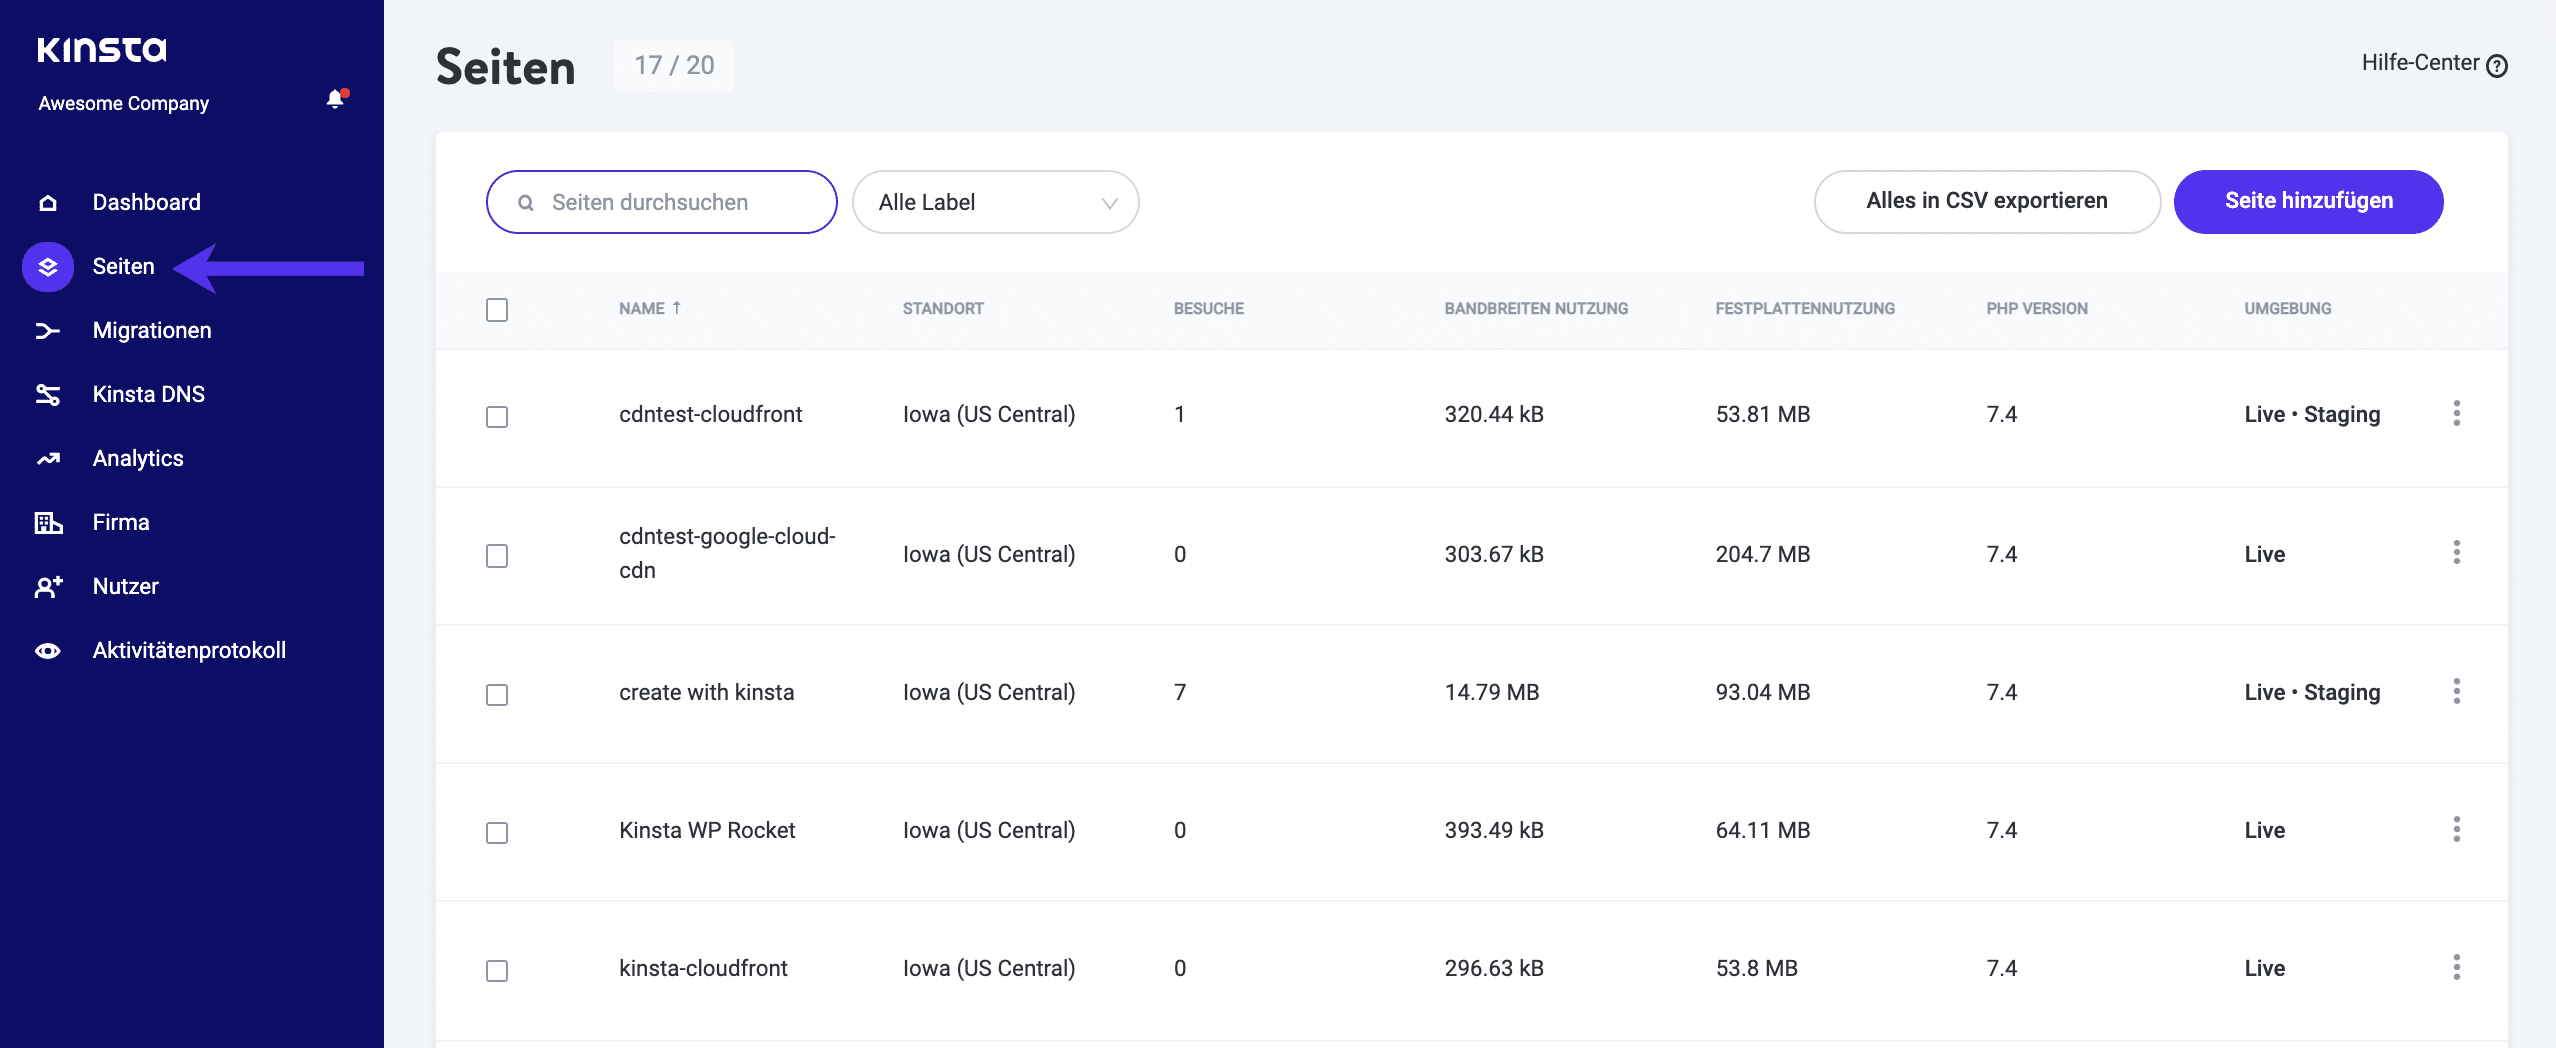This screenshot has height=1048, width=2556.
Task: Open the Aktivitätenprotokoll eye icon
Action: 47,650
